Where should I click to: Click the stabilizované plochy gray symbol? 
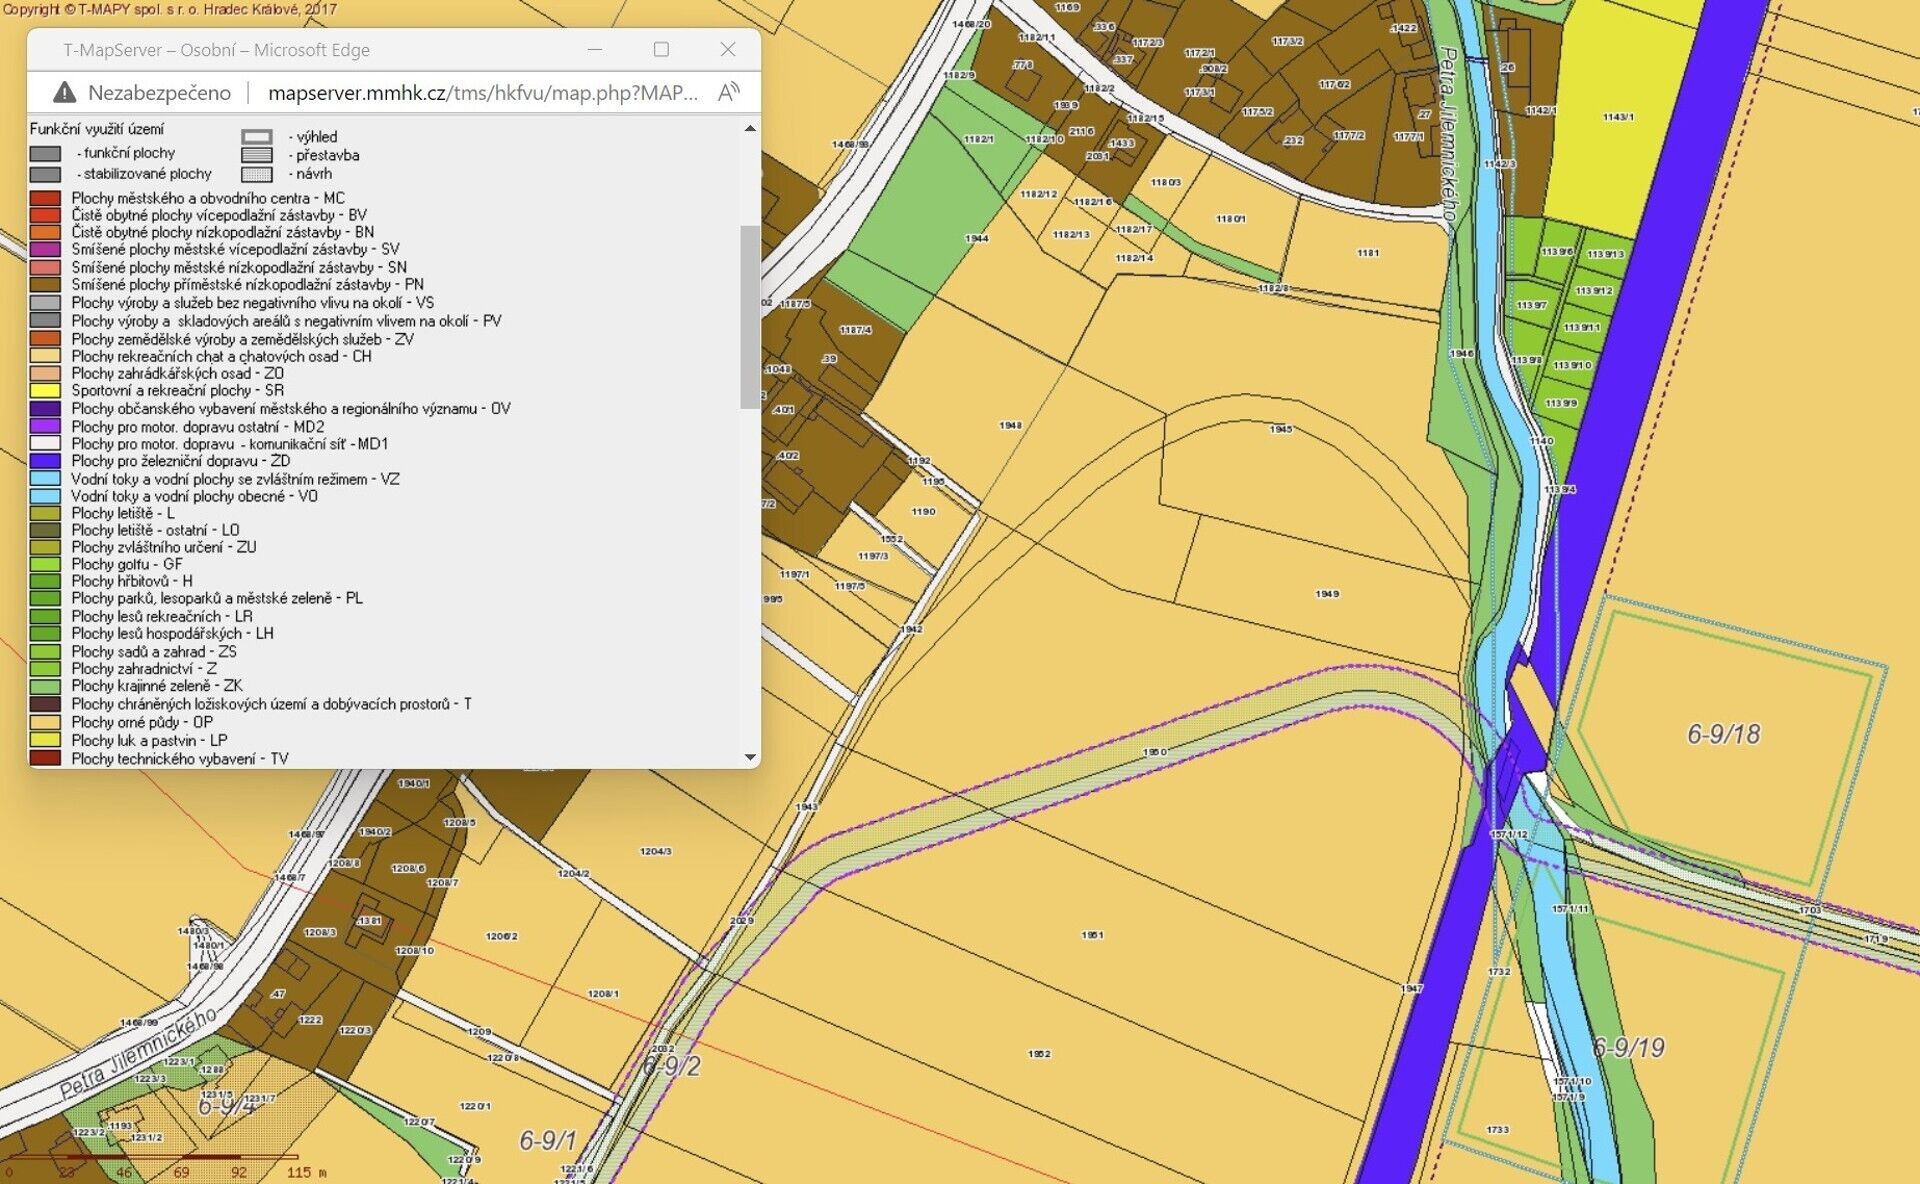[x=45, y=174]
